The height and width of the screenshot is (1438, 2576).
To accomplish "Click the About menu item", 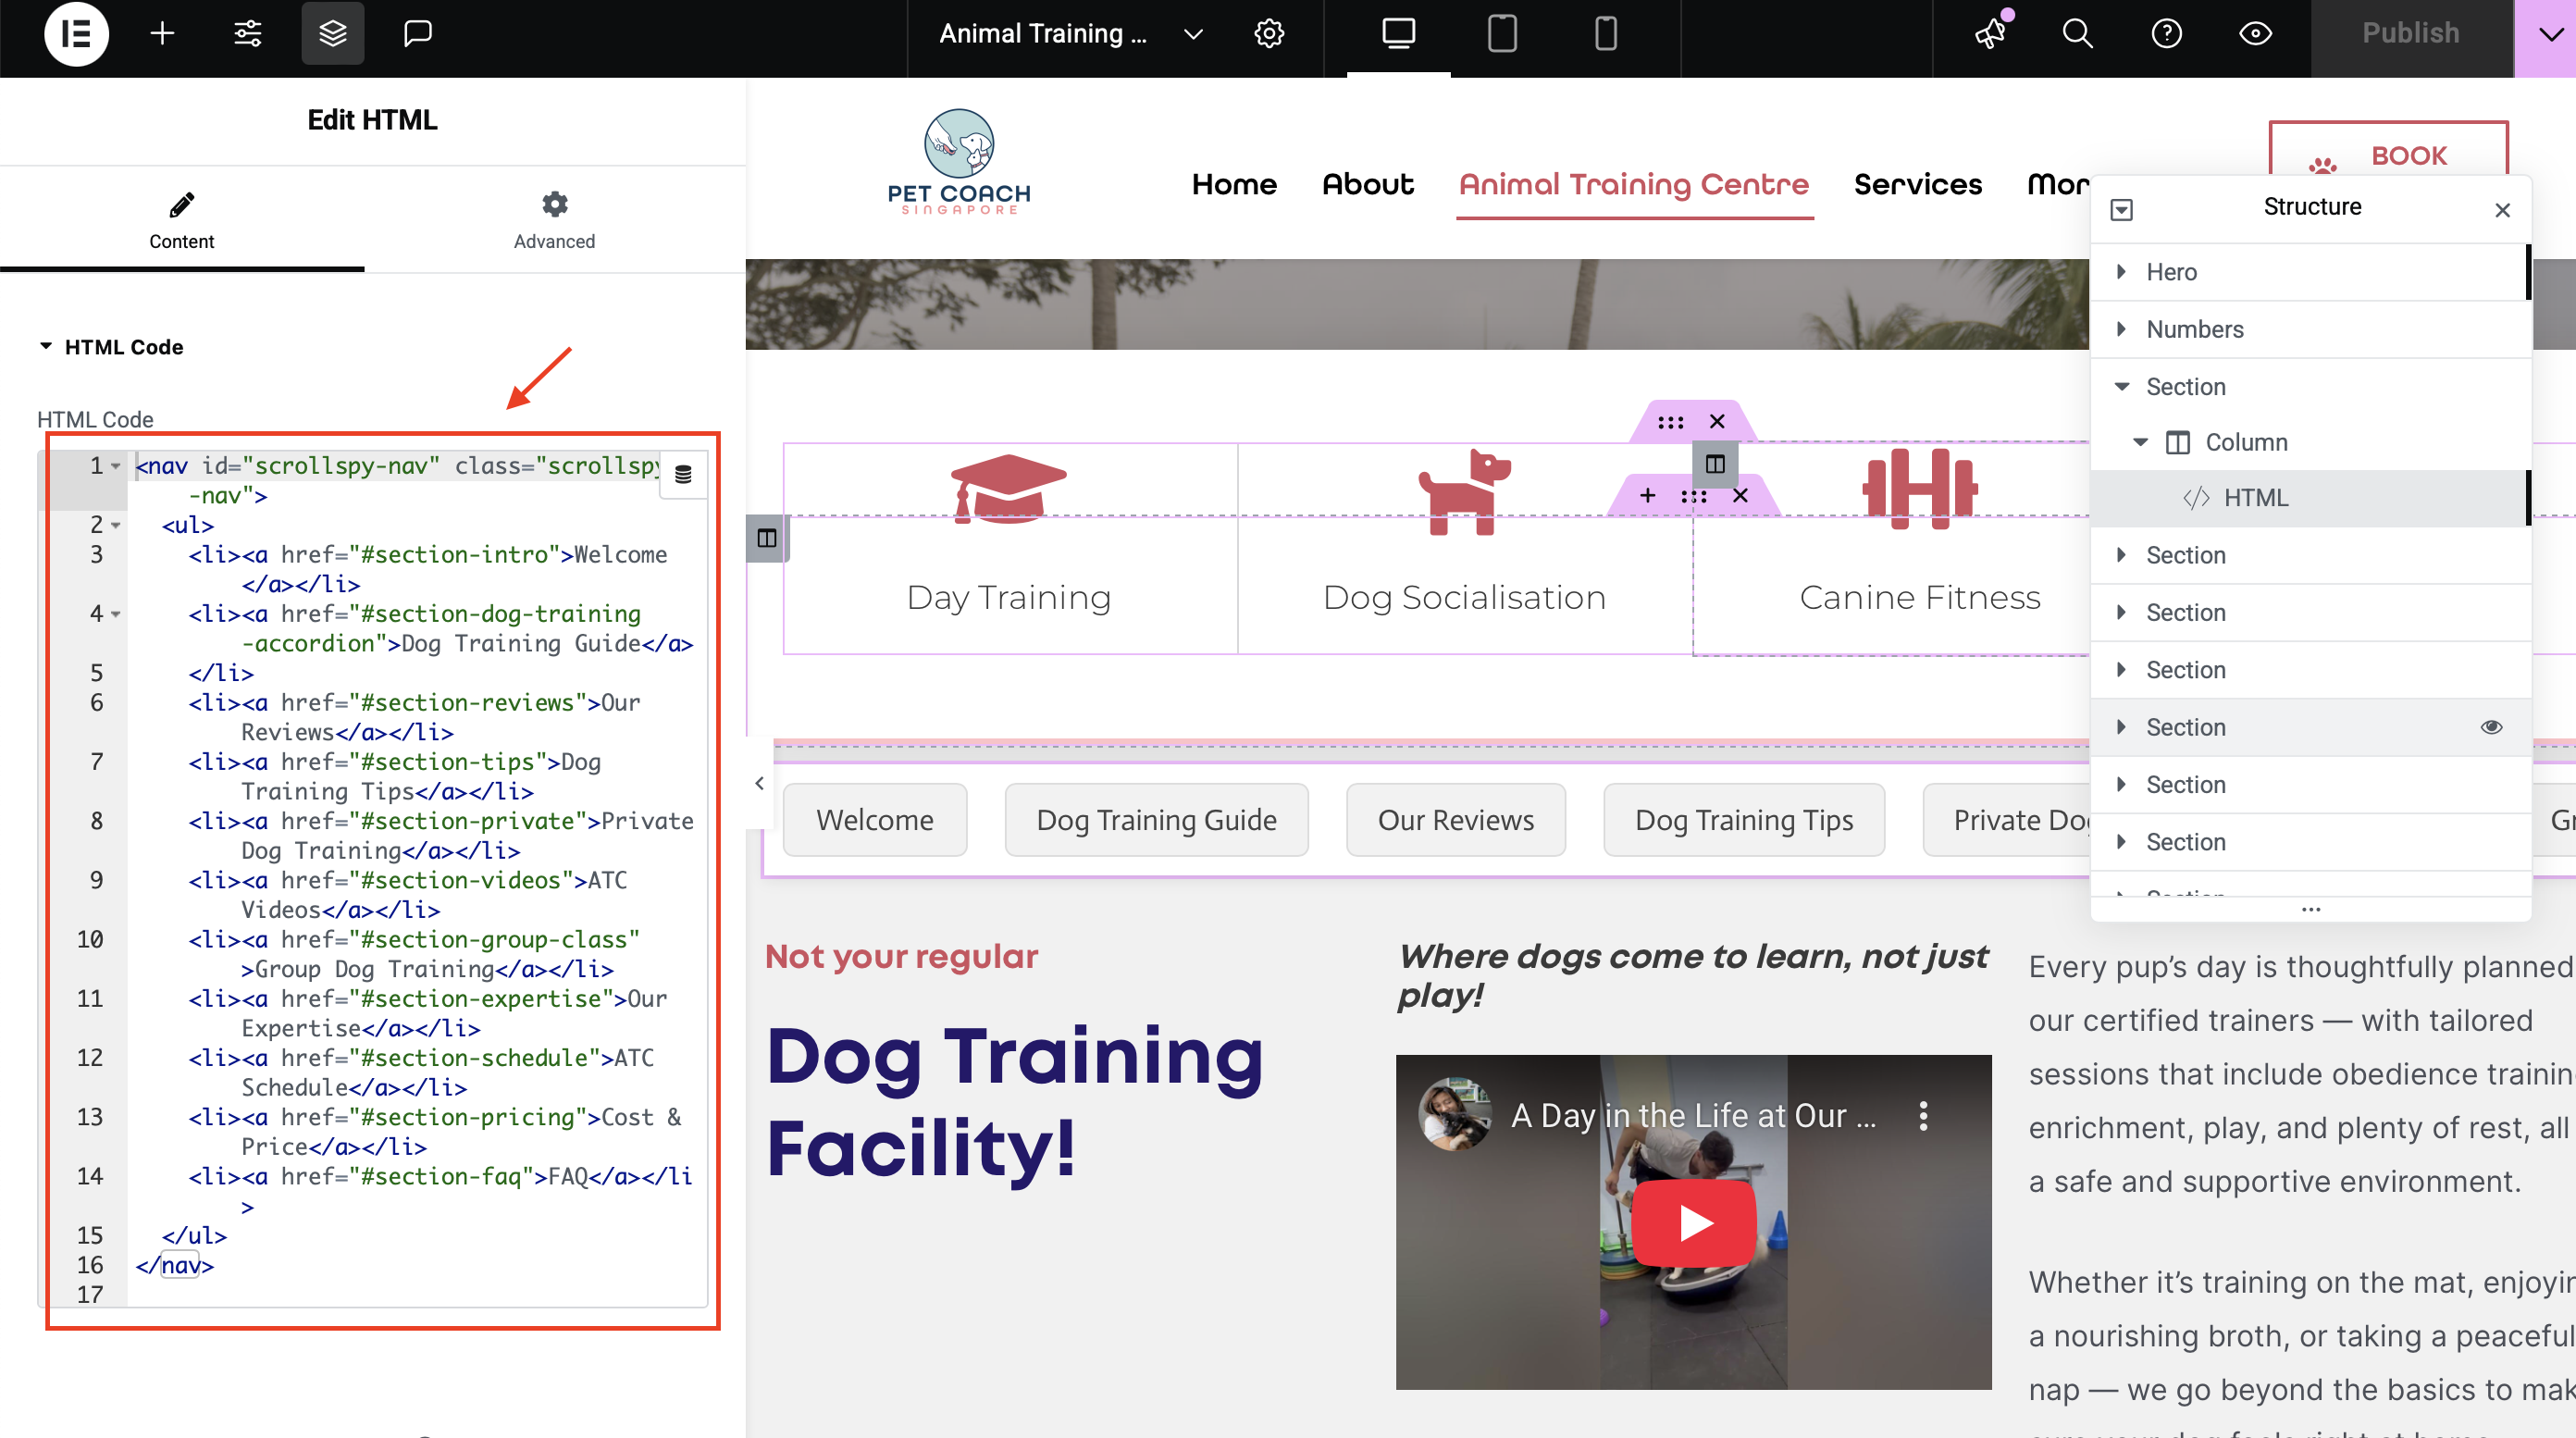I will click(x=1367, y=185).
